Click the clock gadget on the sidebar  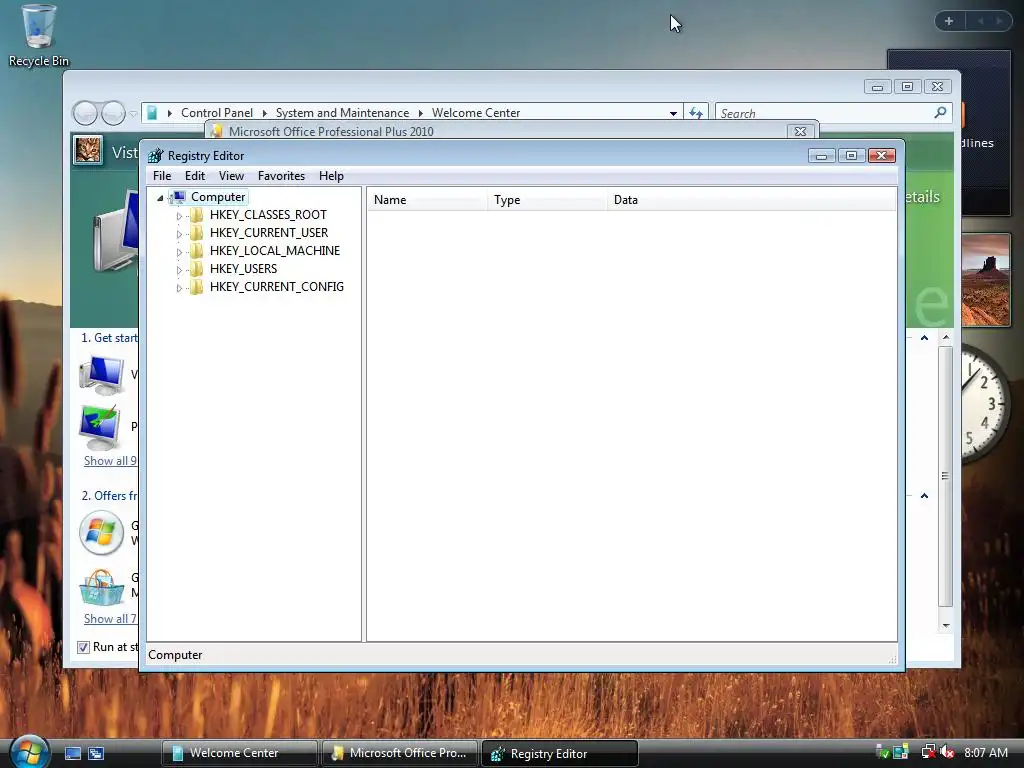tap(986, 404)
